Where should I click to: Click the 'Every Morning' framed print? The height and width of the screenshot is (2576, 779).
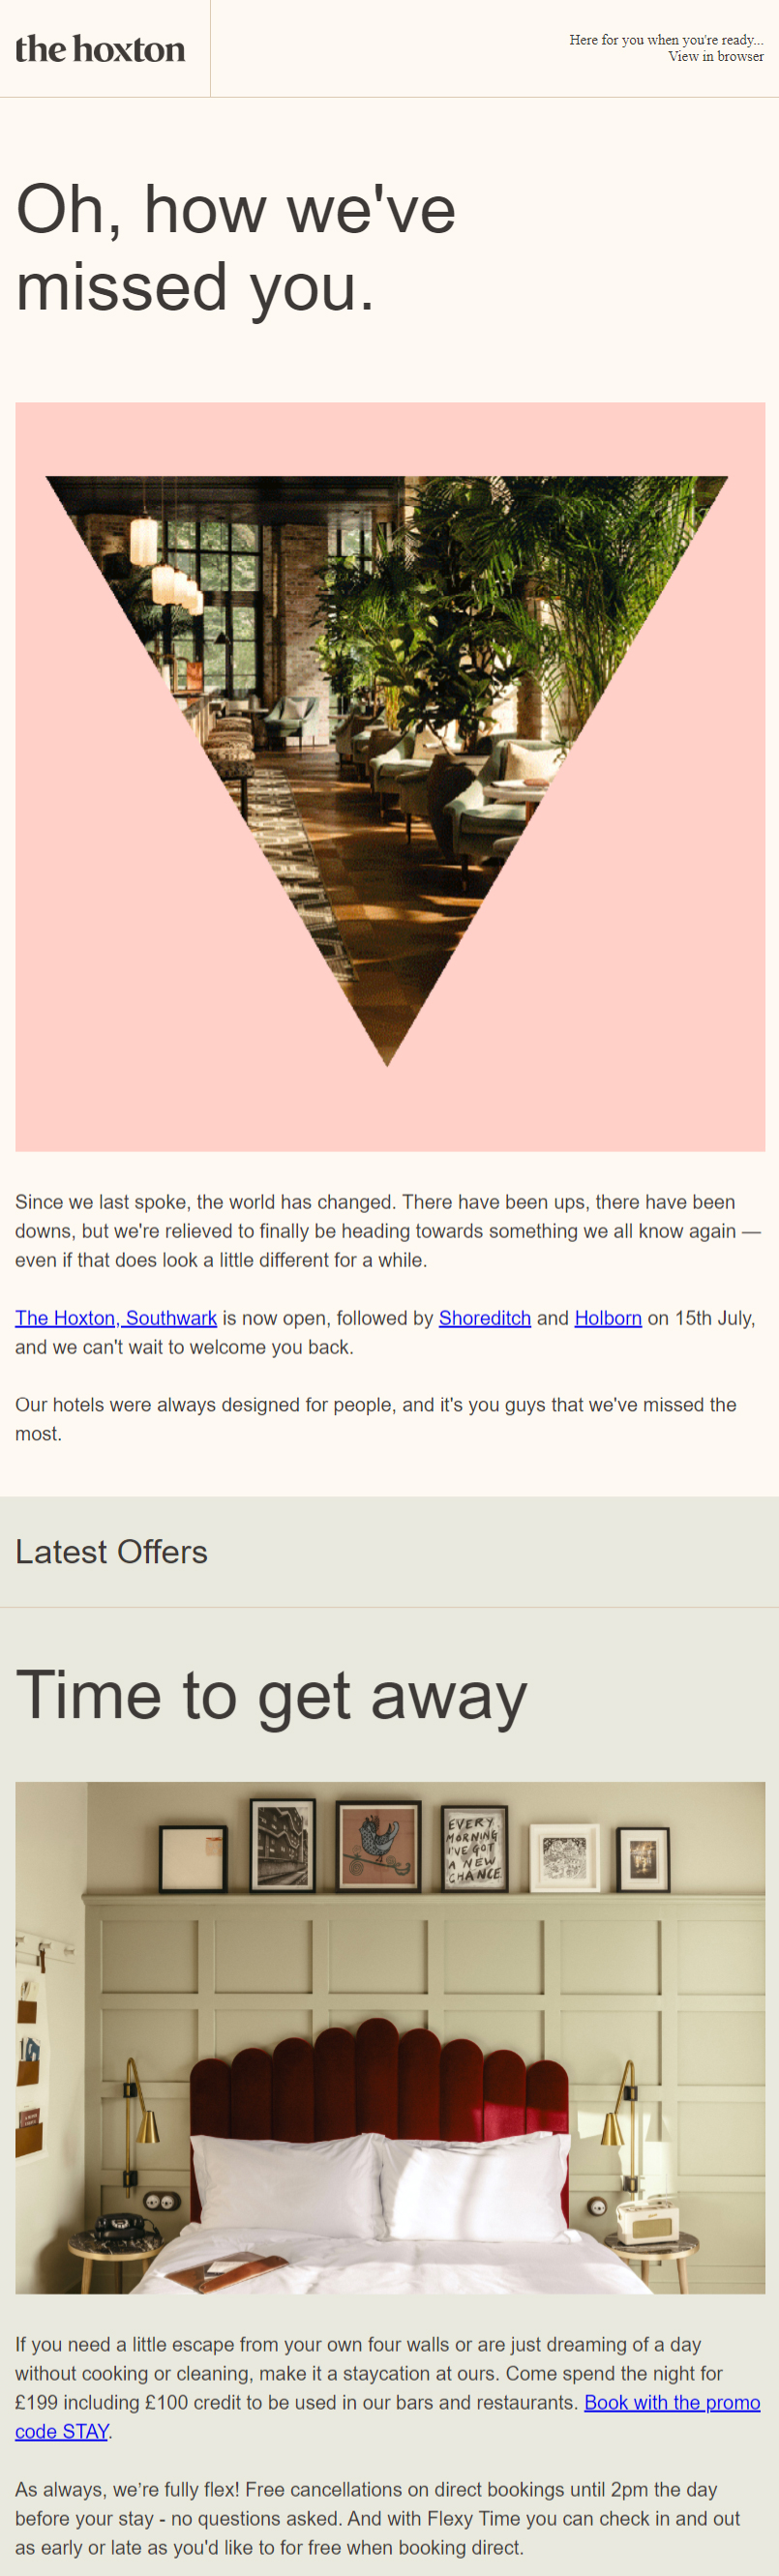click(474, 1848)
